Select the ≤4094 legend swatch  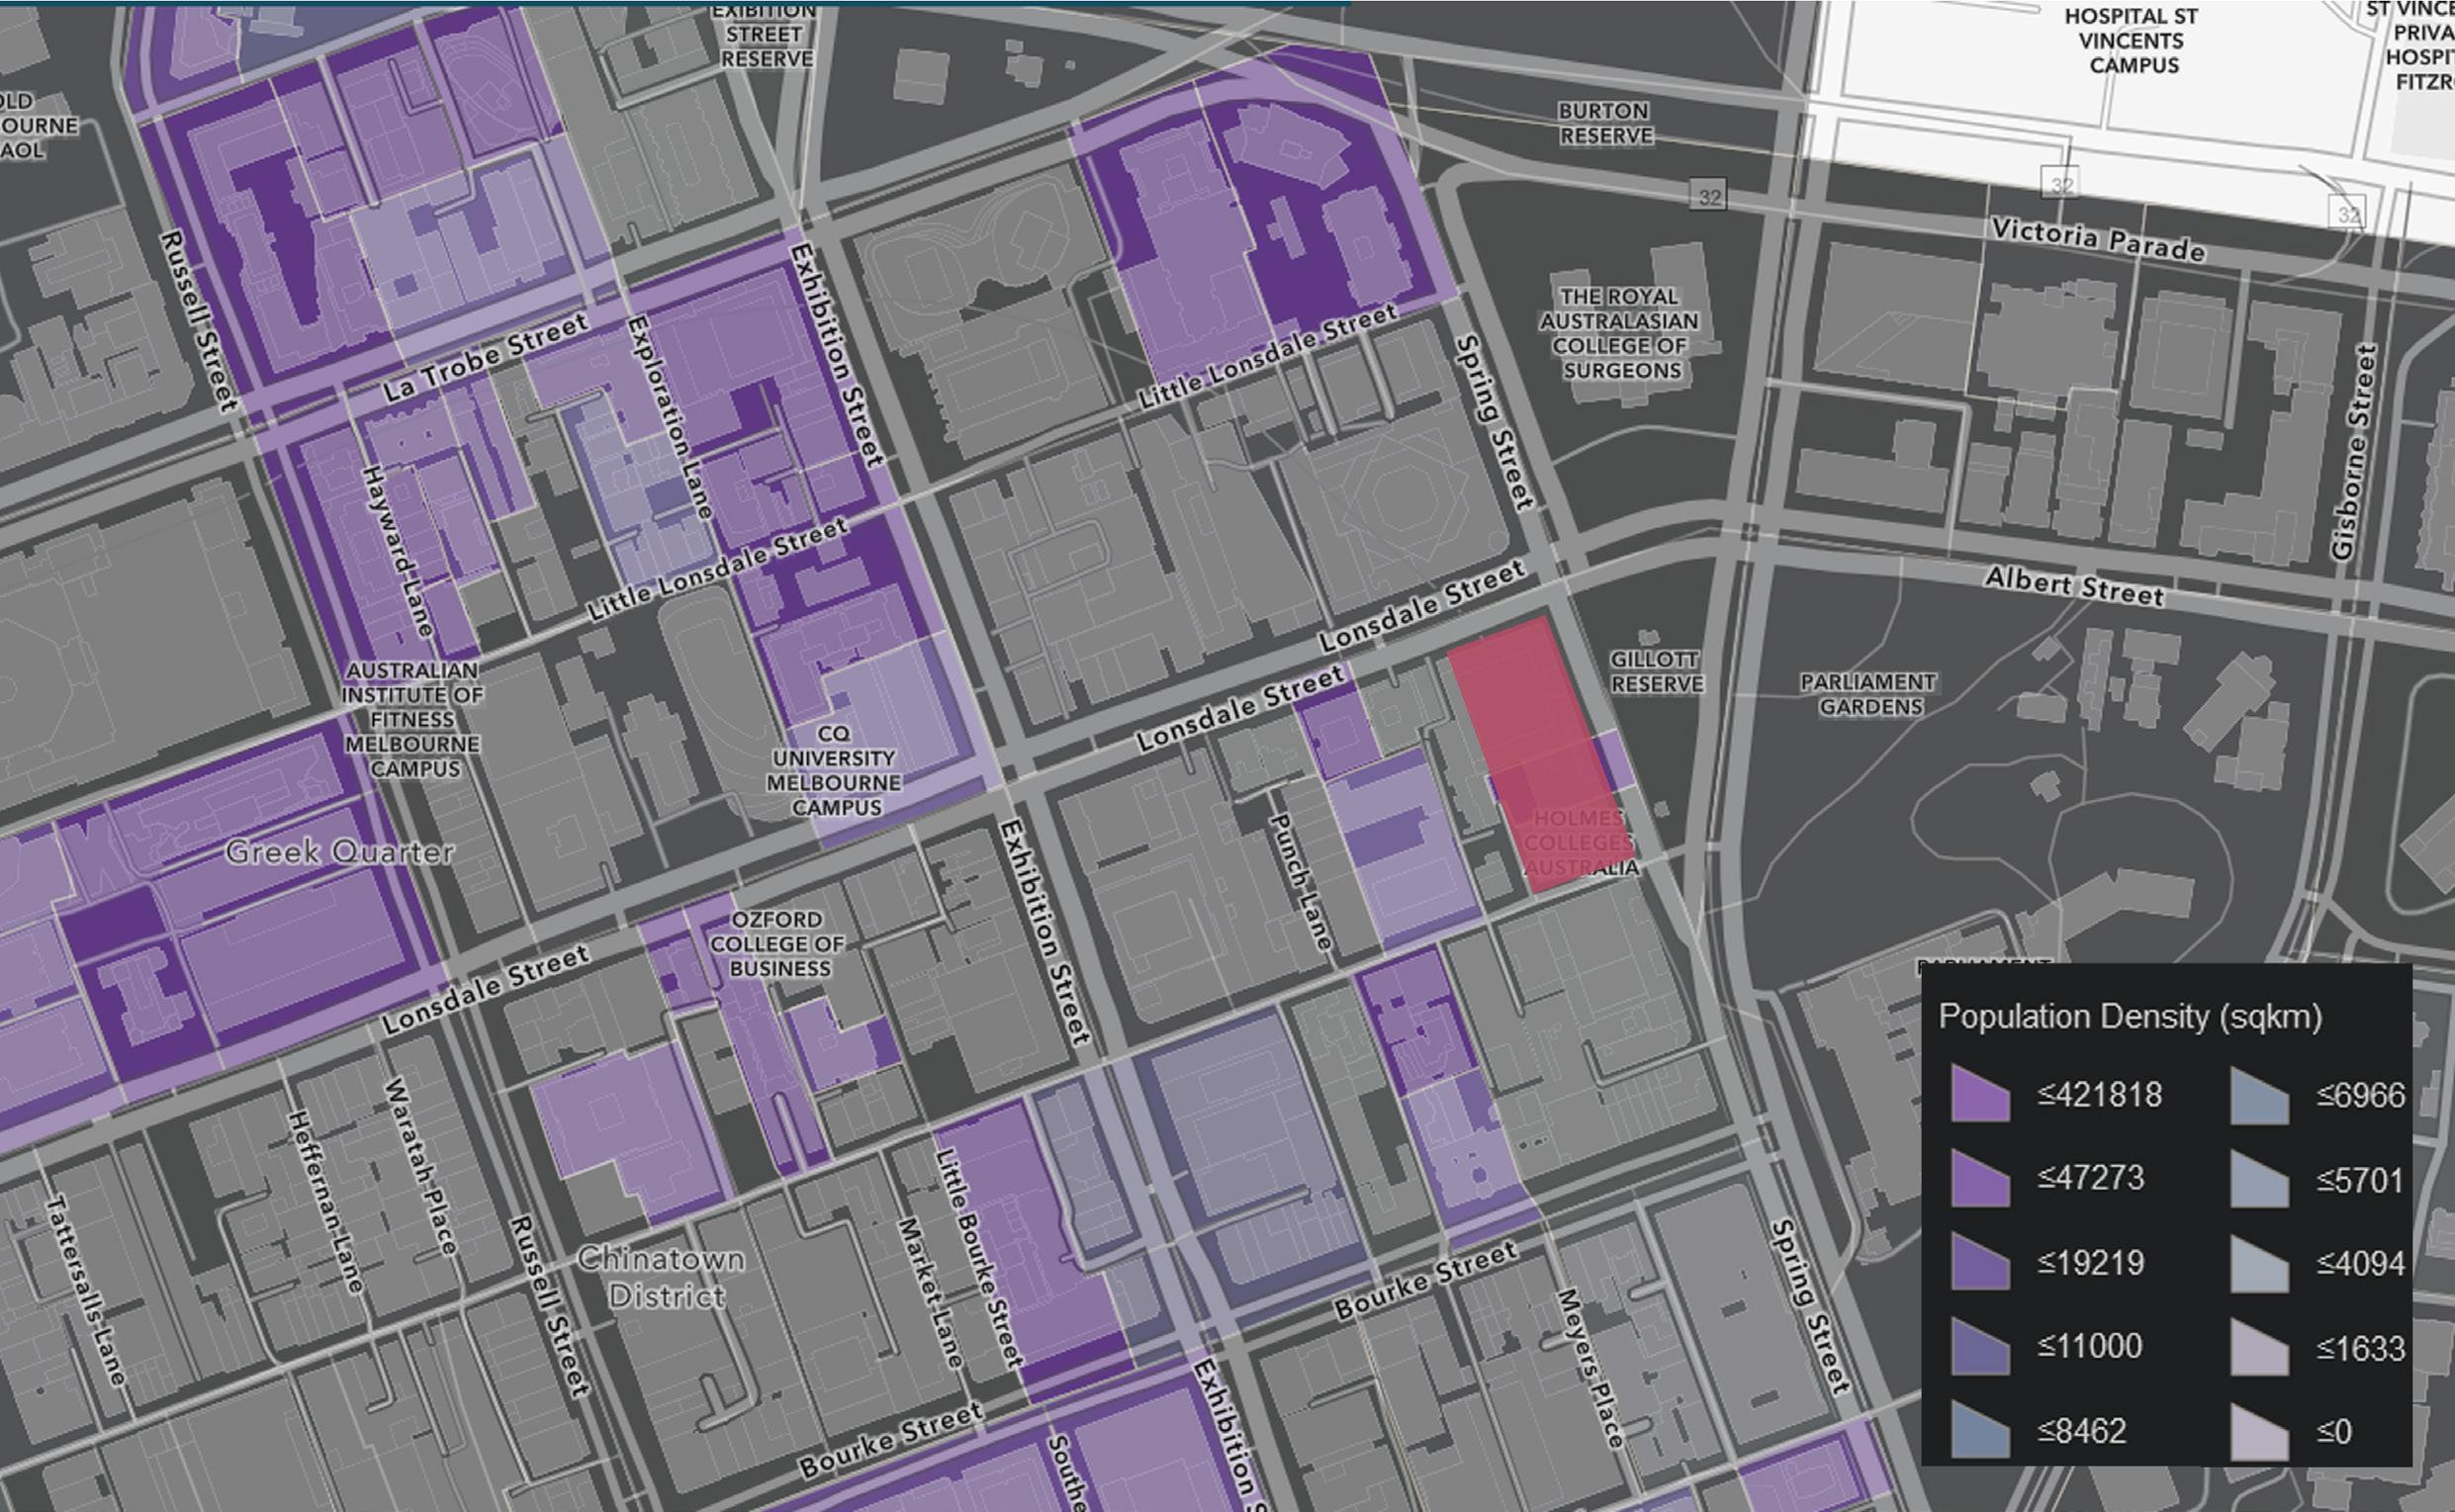click(x=2259, y=1265)
